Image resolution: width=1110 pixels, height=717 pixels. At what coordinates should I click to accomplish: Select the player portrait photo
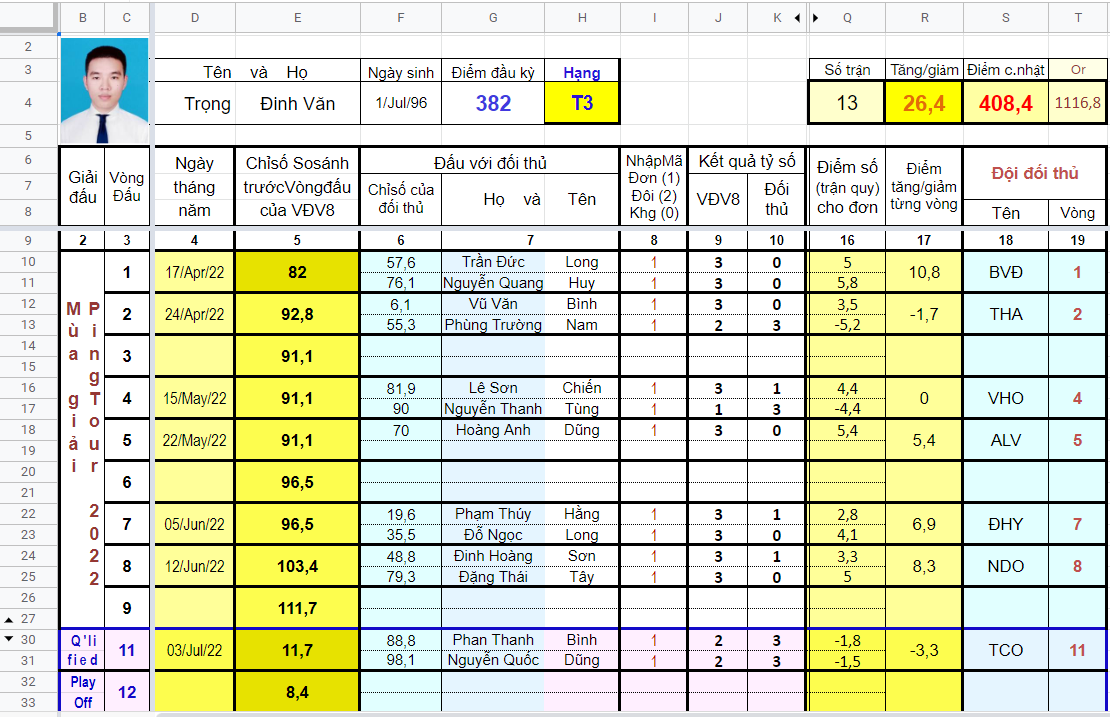pyautogui.click(x=105, y=91)
